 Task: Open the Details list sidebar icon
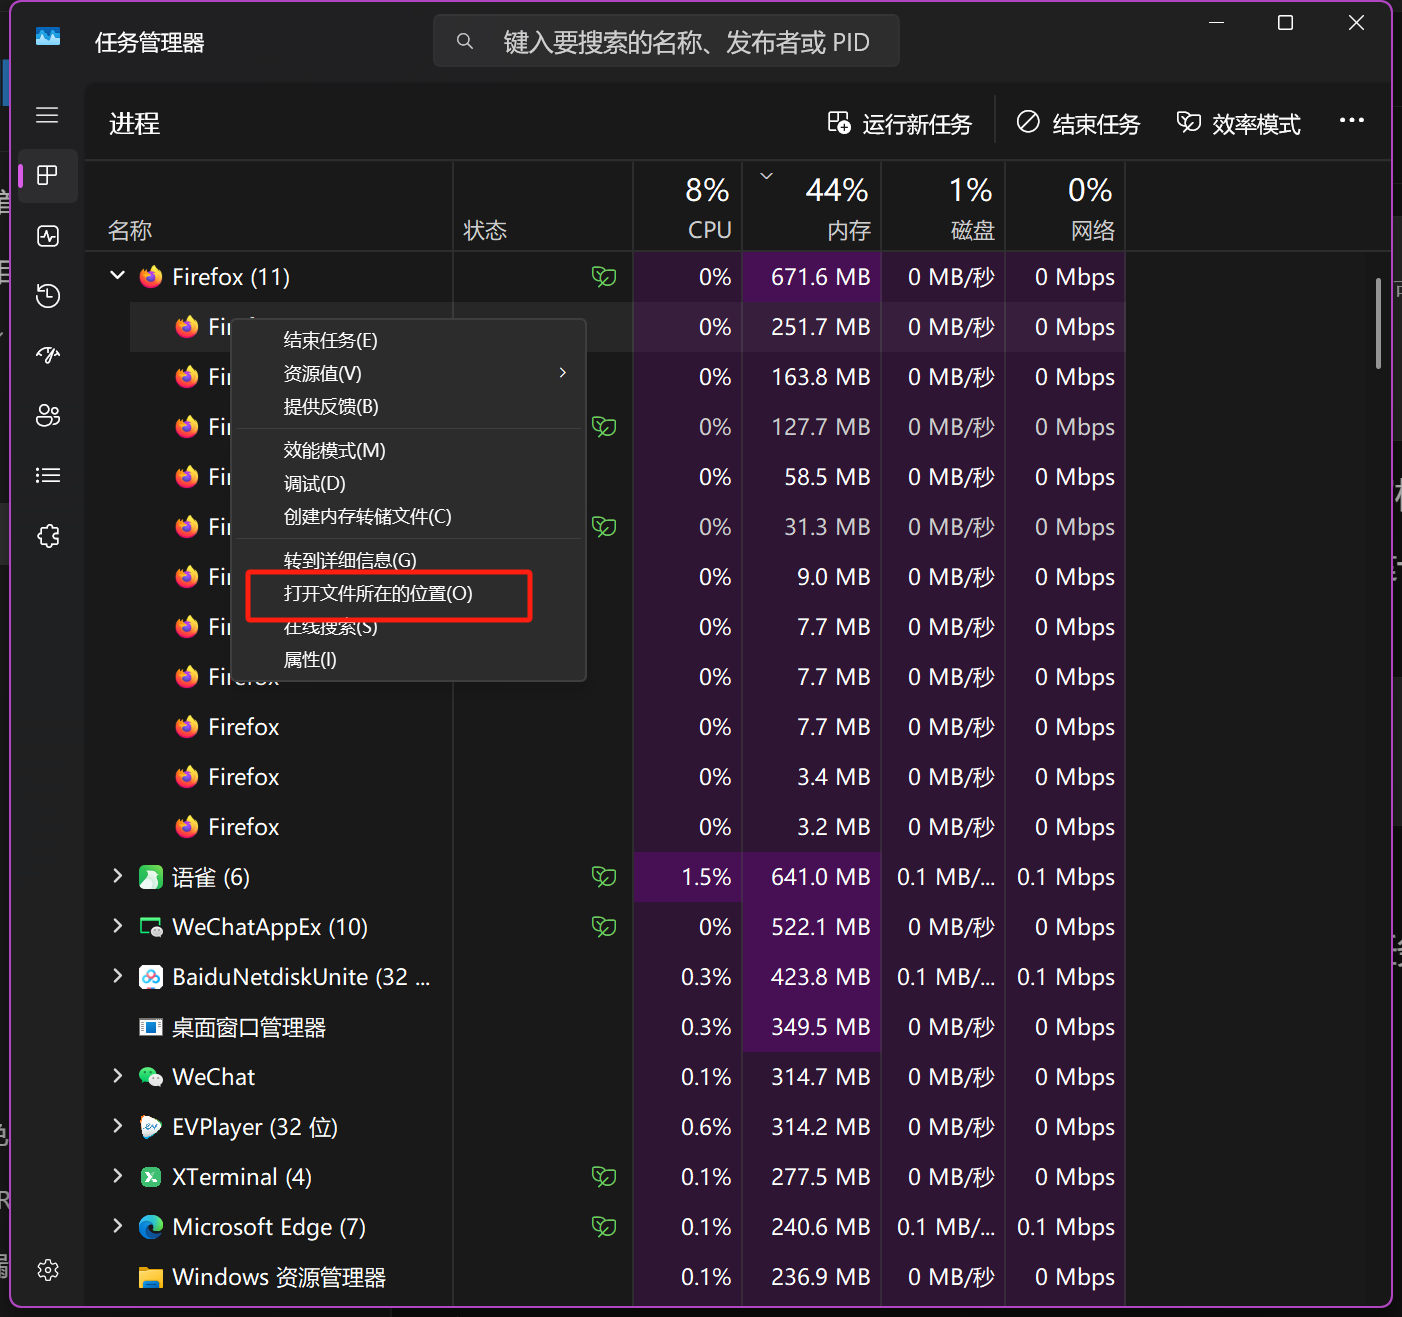[47, 476]
